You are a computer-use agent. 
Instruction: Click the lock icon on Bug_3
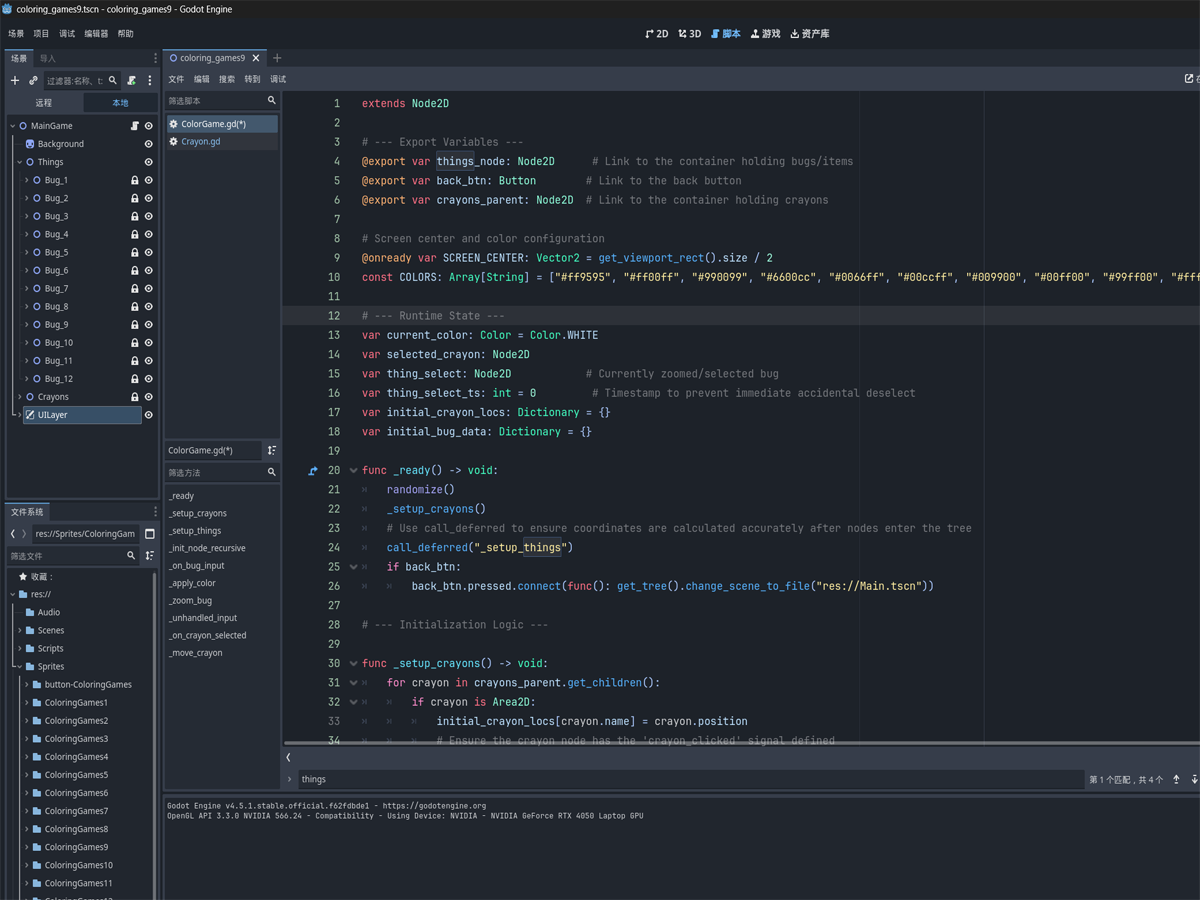pos(135,216)
